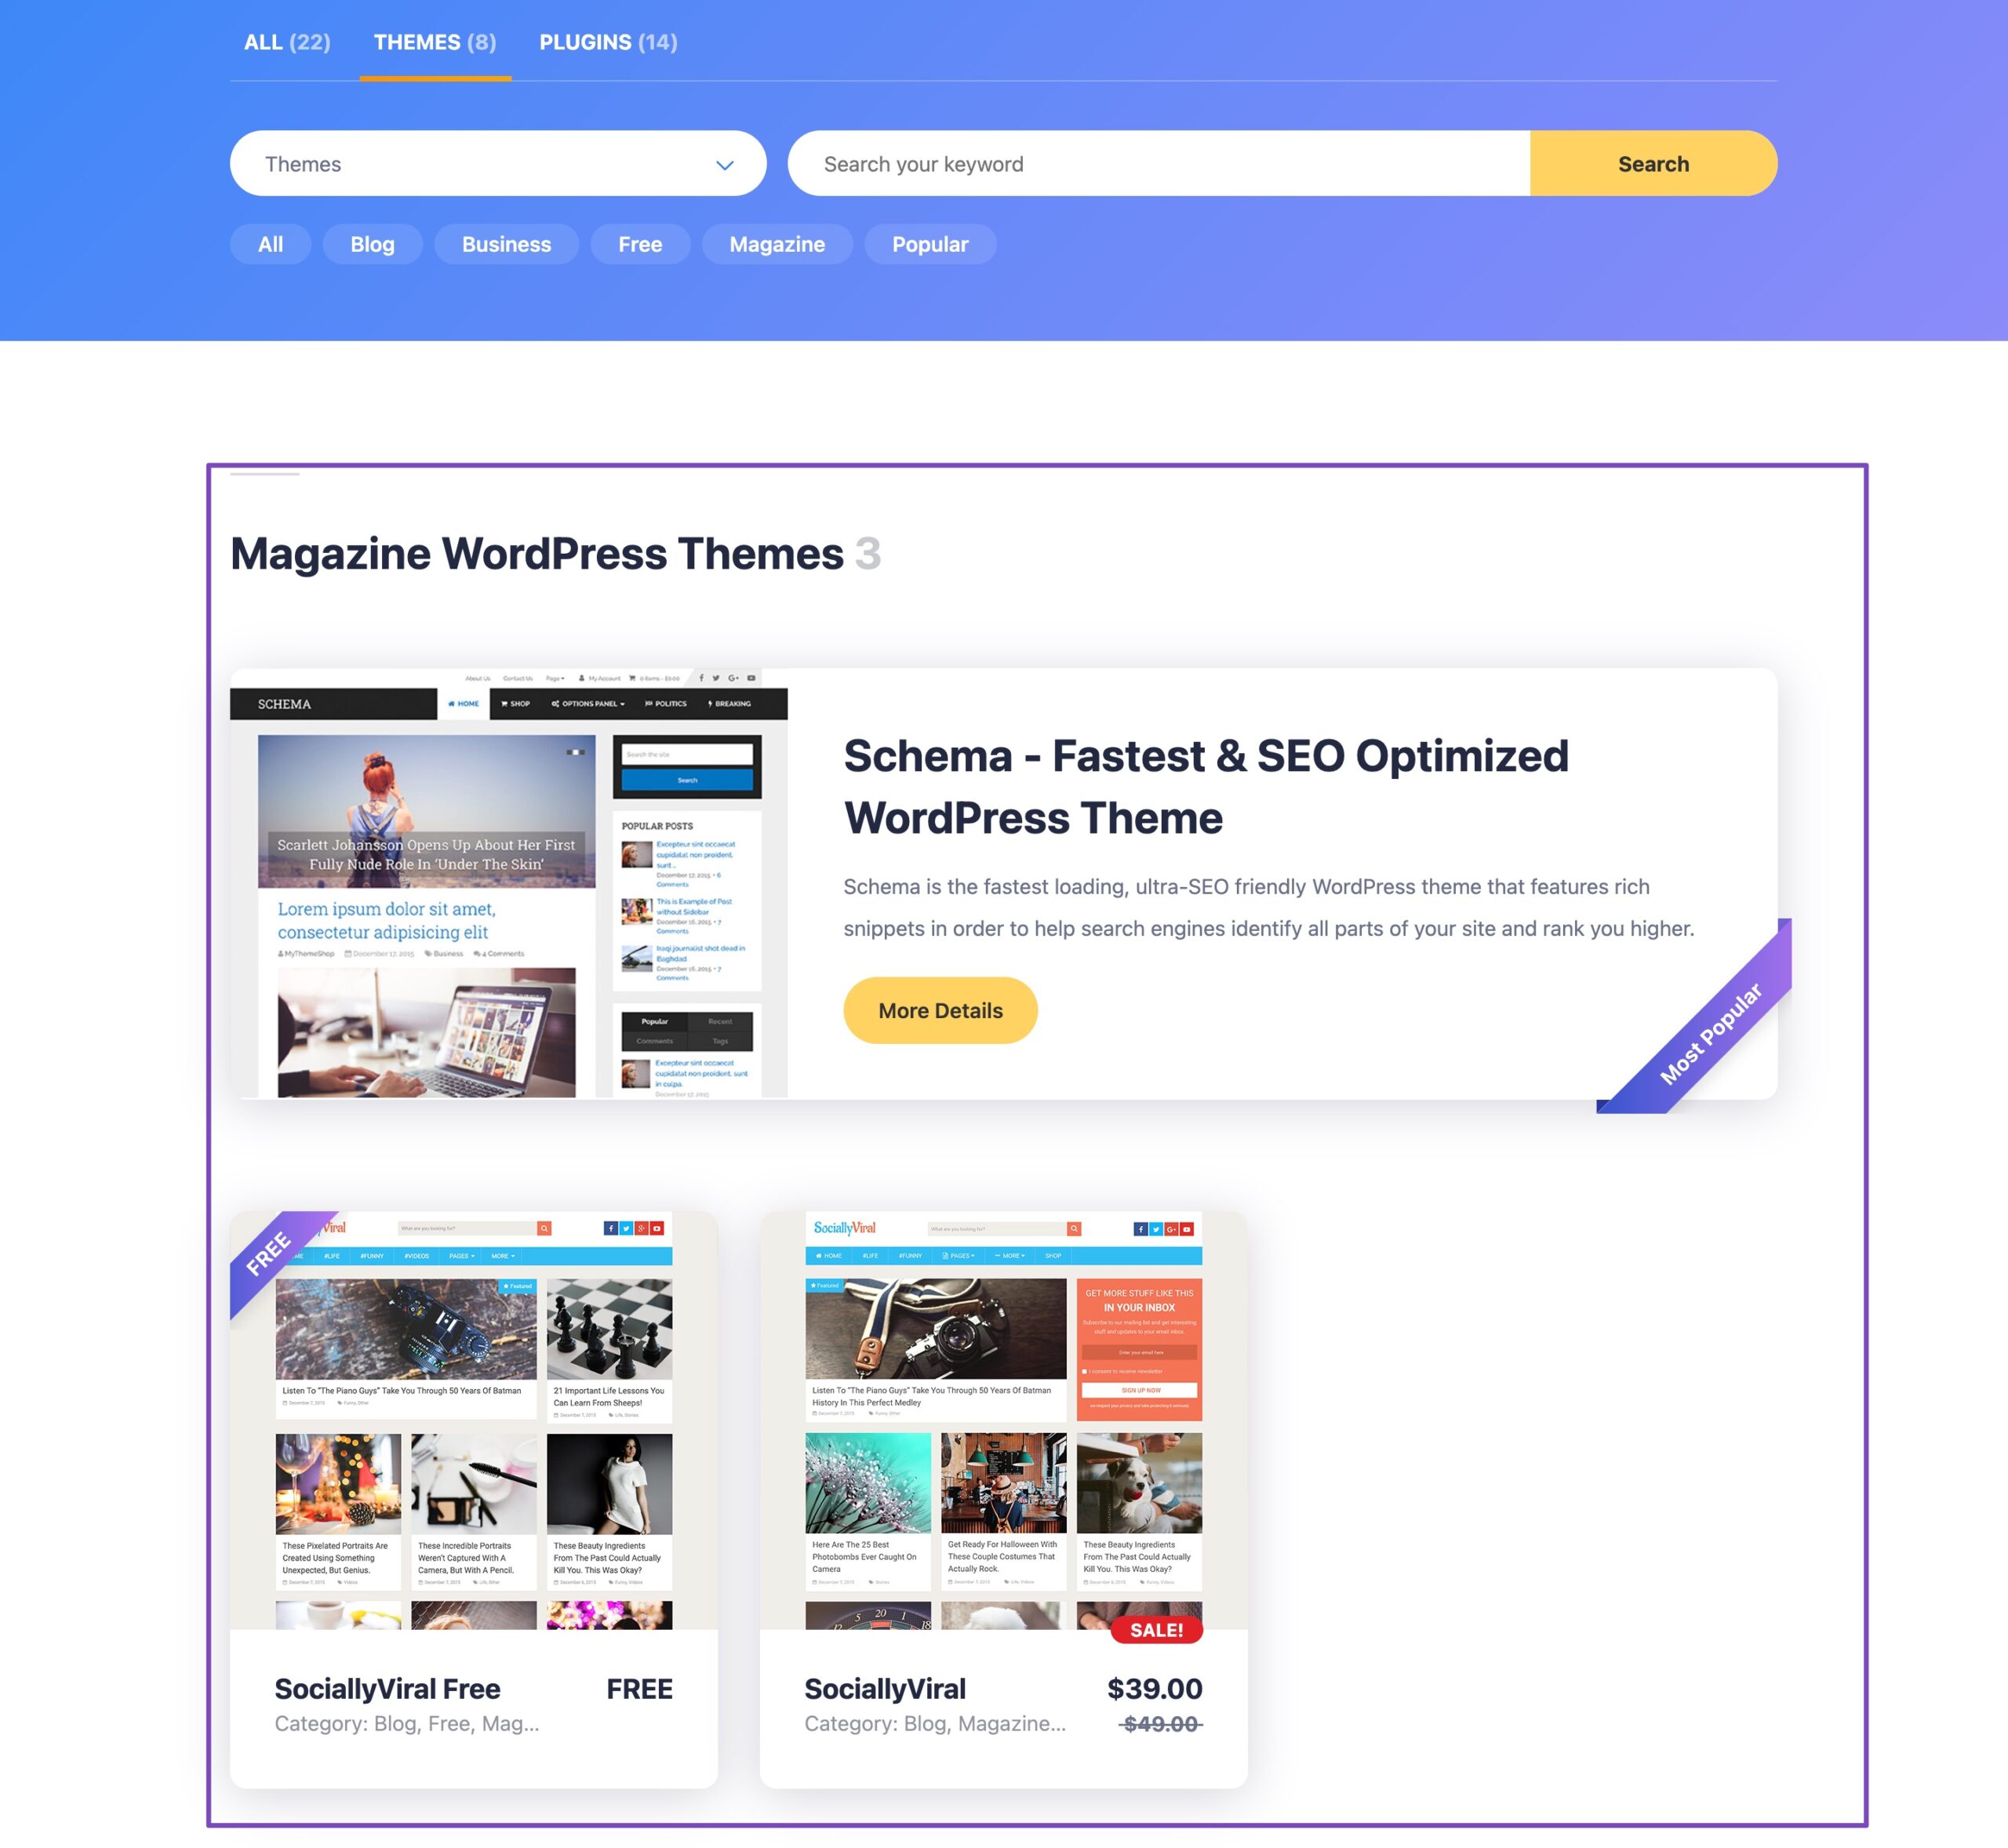
Task: Click the PLUGINS (14) tab
Action: (609, 40)
